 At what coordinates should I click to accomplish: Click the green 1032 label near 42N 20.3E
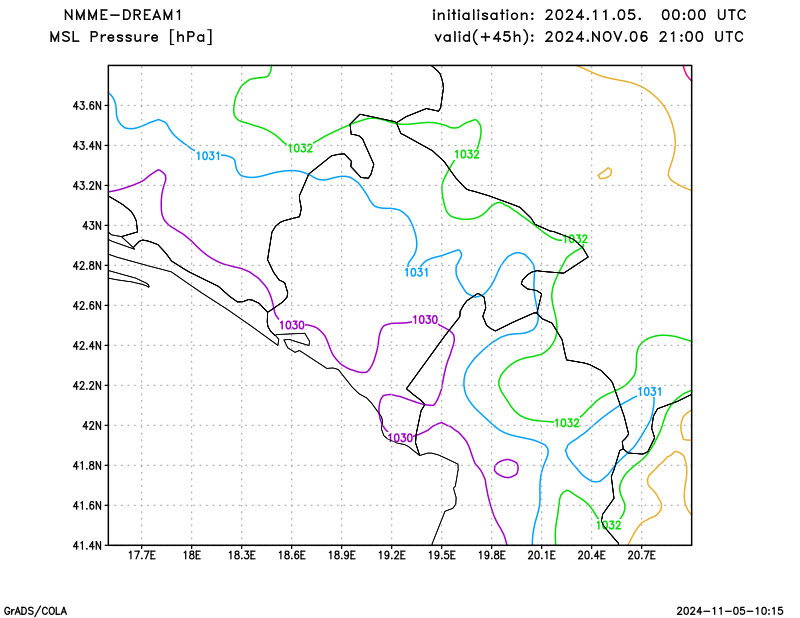[567, 423]
